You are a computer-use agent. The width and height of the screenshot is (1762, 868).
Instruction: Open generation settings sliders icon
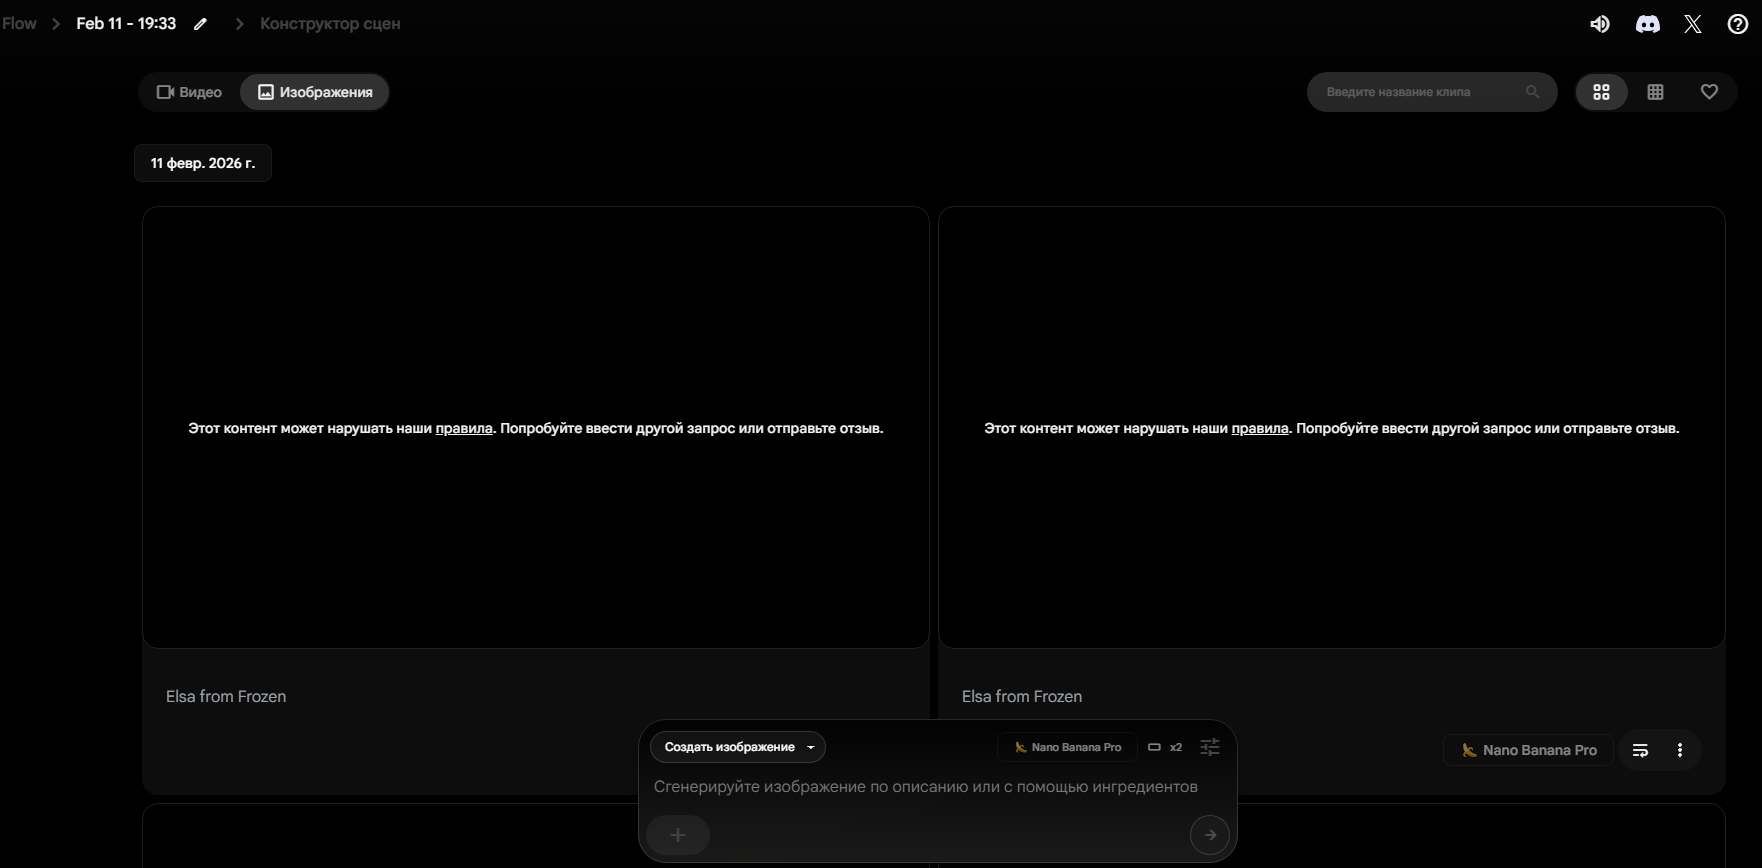point(1210,747)
